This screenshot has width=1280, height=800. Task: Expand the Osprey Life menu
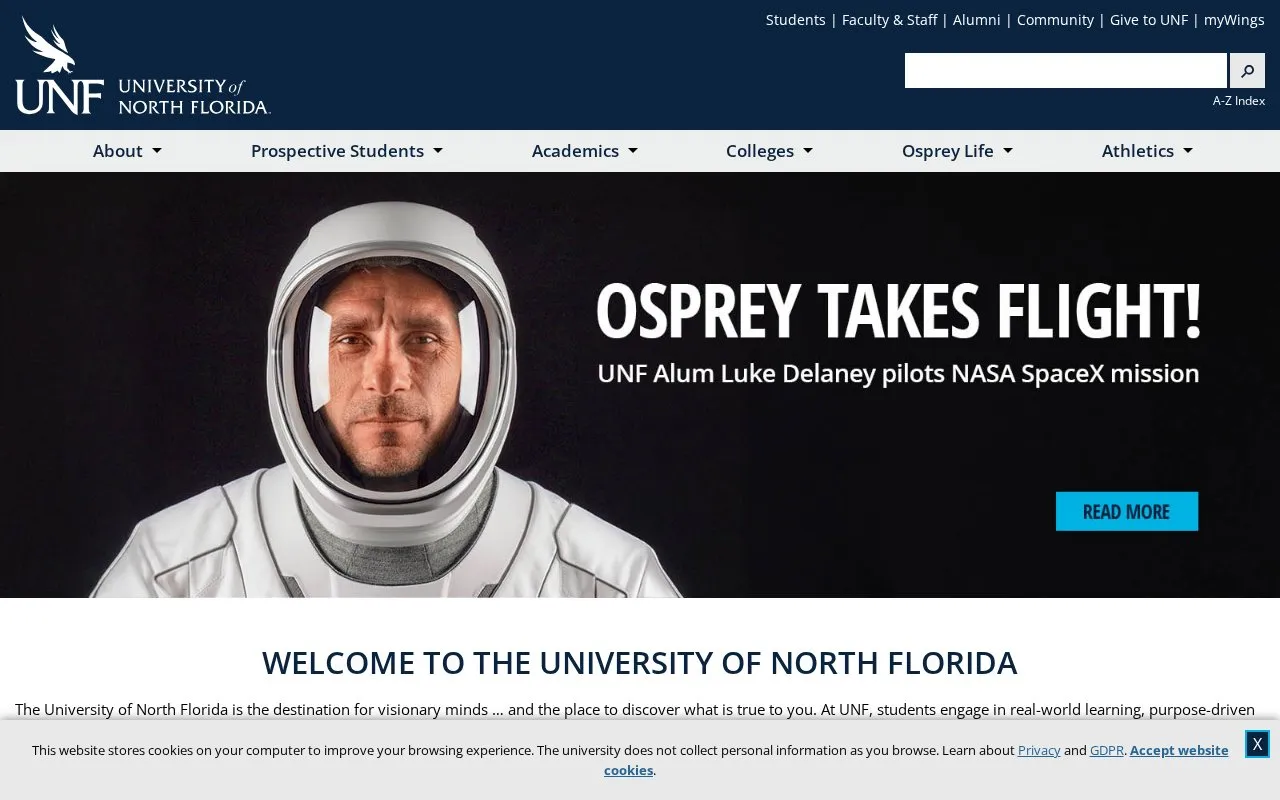click(957, 151)
